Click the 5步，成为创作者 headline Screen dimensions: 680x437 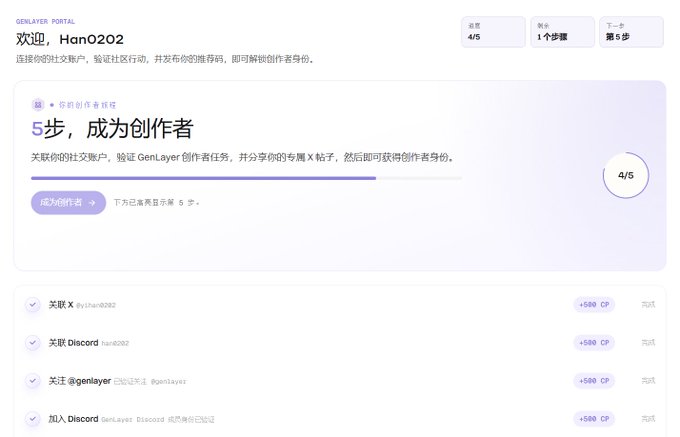coord(112,129)
